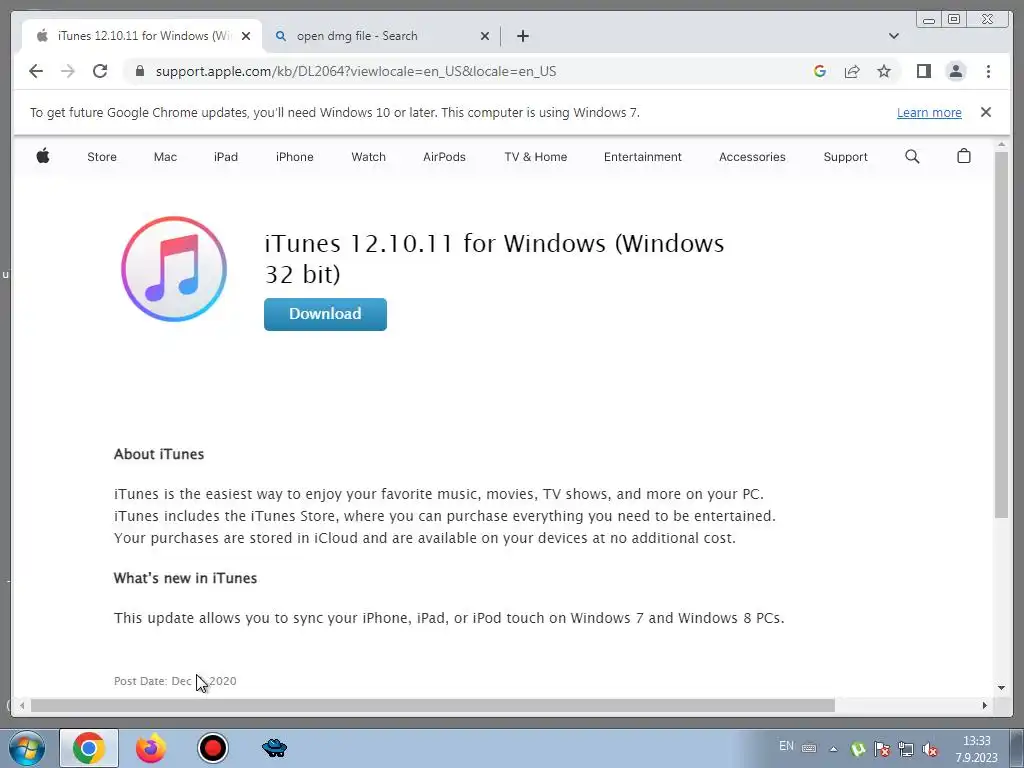View site information via lock icon
1024x768 pixels.
pos(139,71)
